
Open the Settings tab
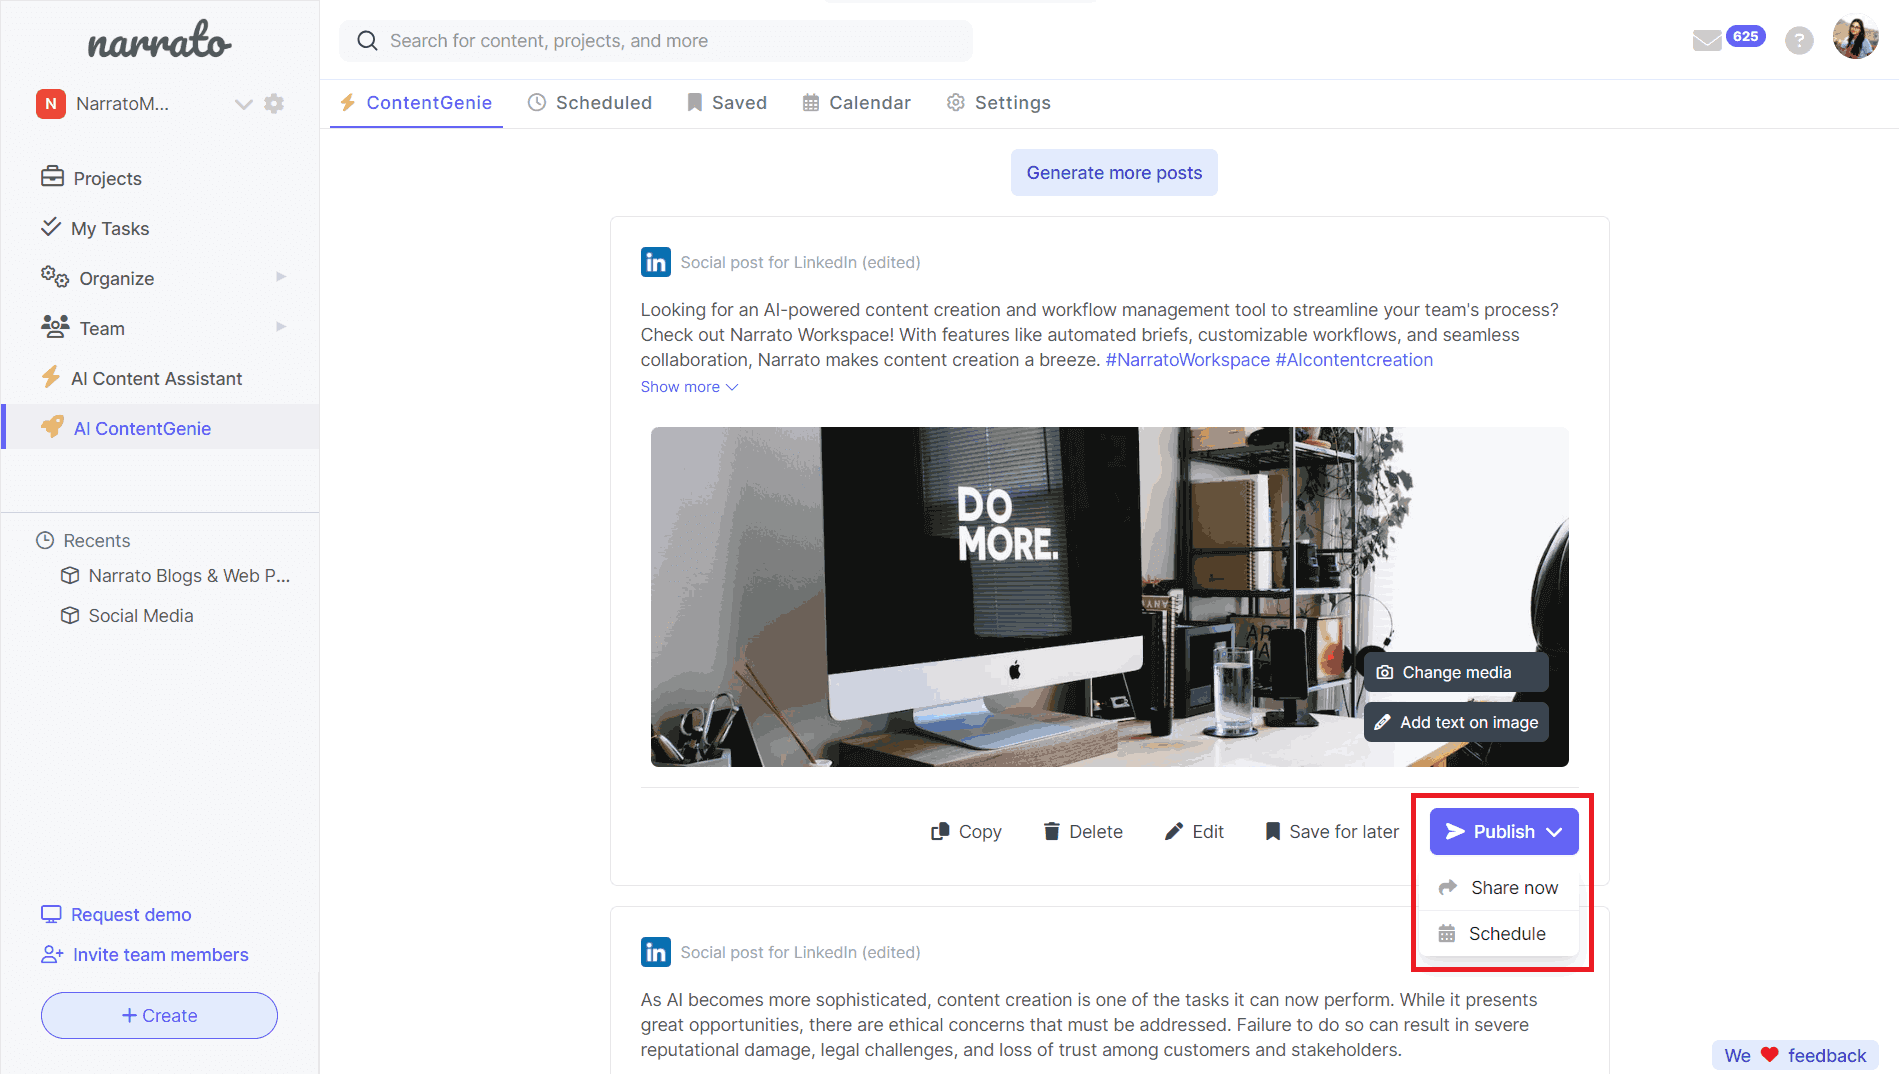999,103
